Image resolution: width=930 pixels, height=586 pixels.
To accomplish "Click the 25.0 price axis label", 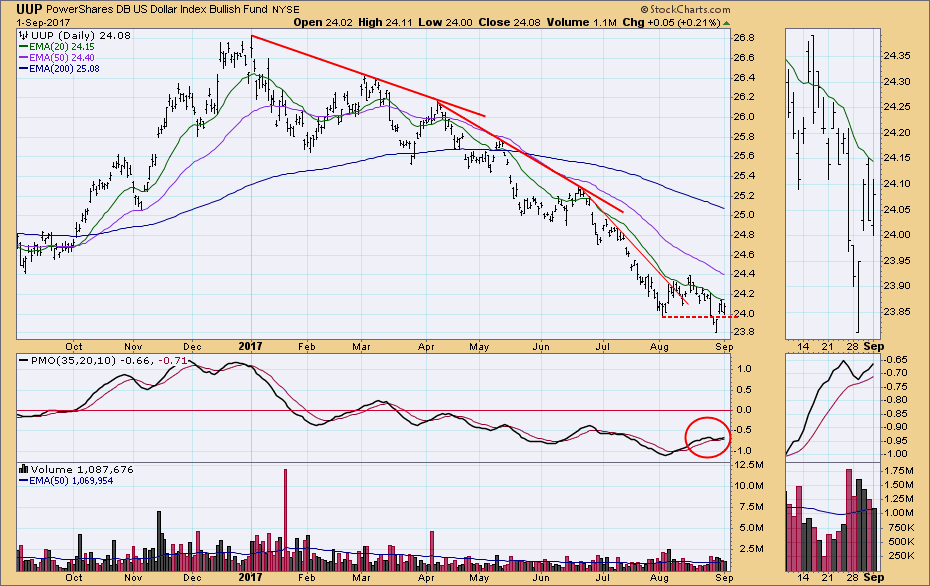I will pyautogui.click(x=744, y=215).
